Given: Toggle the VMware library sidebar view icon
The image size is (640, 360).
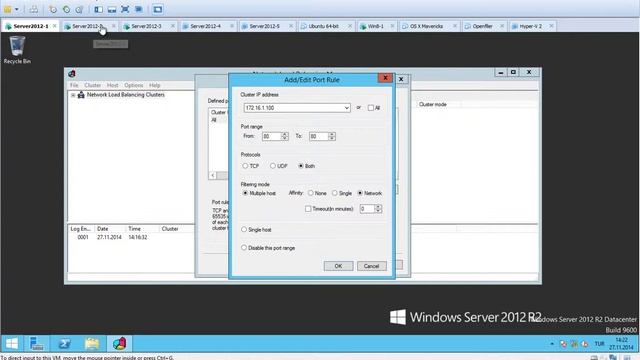Looking at the screenshot, I should (x=98, y=9).
